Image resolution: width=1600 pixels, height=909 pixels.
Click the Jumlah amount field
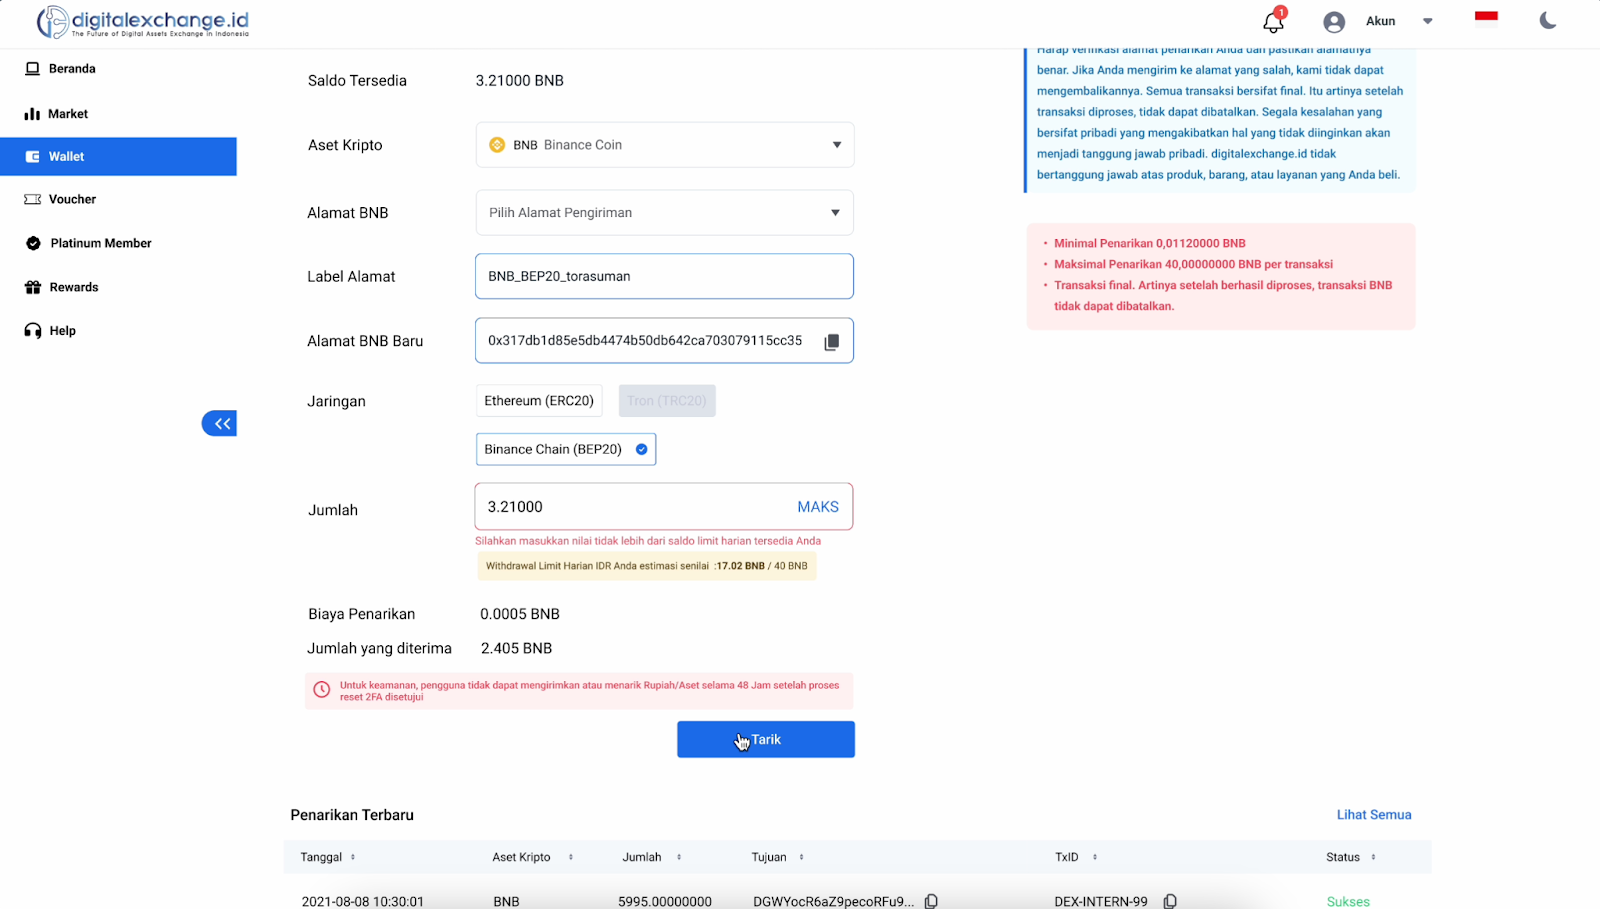pyautogui.click(x=664, y=507)
